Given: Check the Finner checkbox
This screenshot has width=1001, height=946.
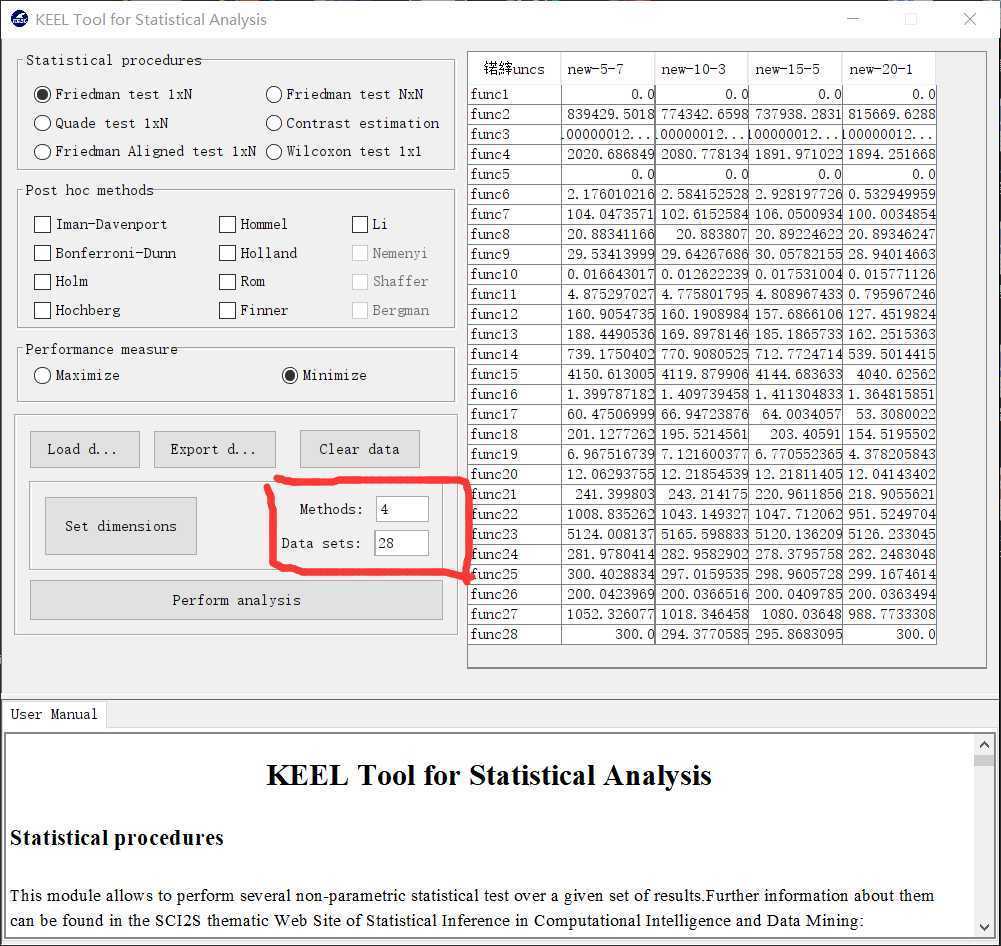Looking at the screenshot, I should tap(227, 310).
